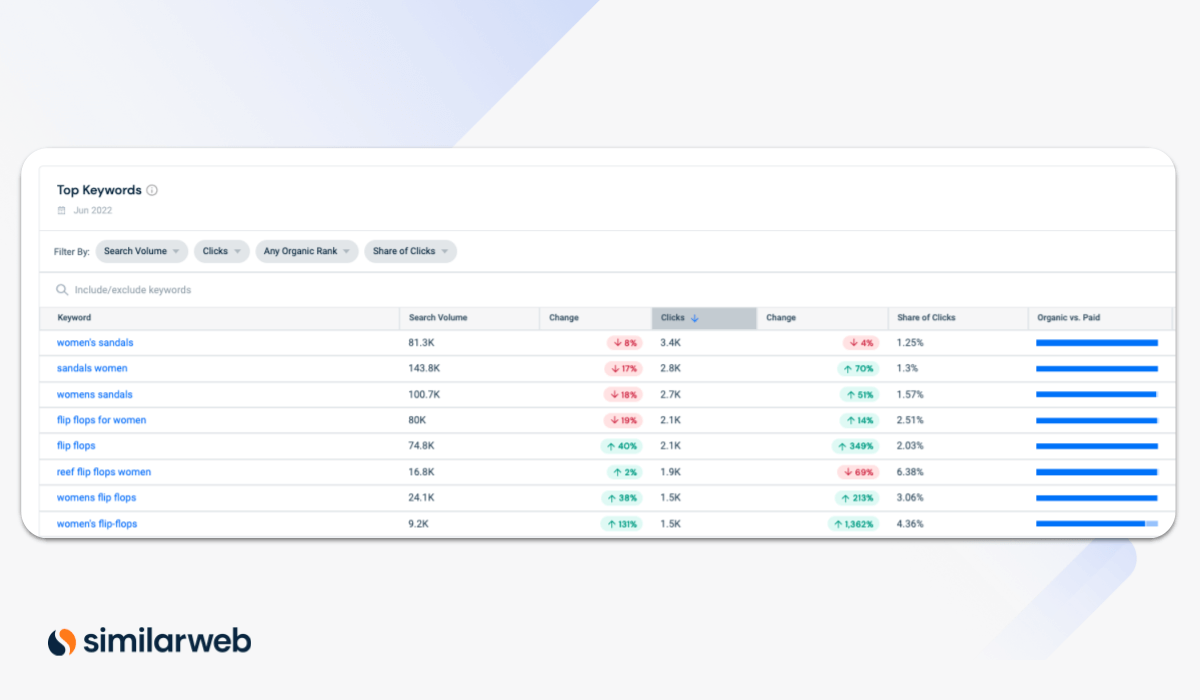1200x700 pixels.
Task: Click the magnifying glass search icon
Action: click(x=62, y=290)
